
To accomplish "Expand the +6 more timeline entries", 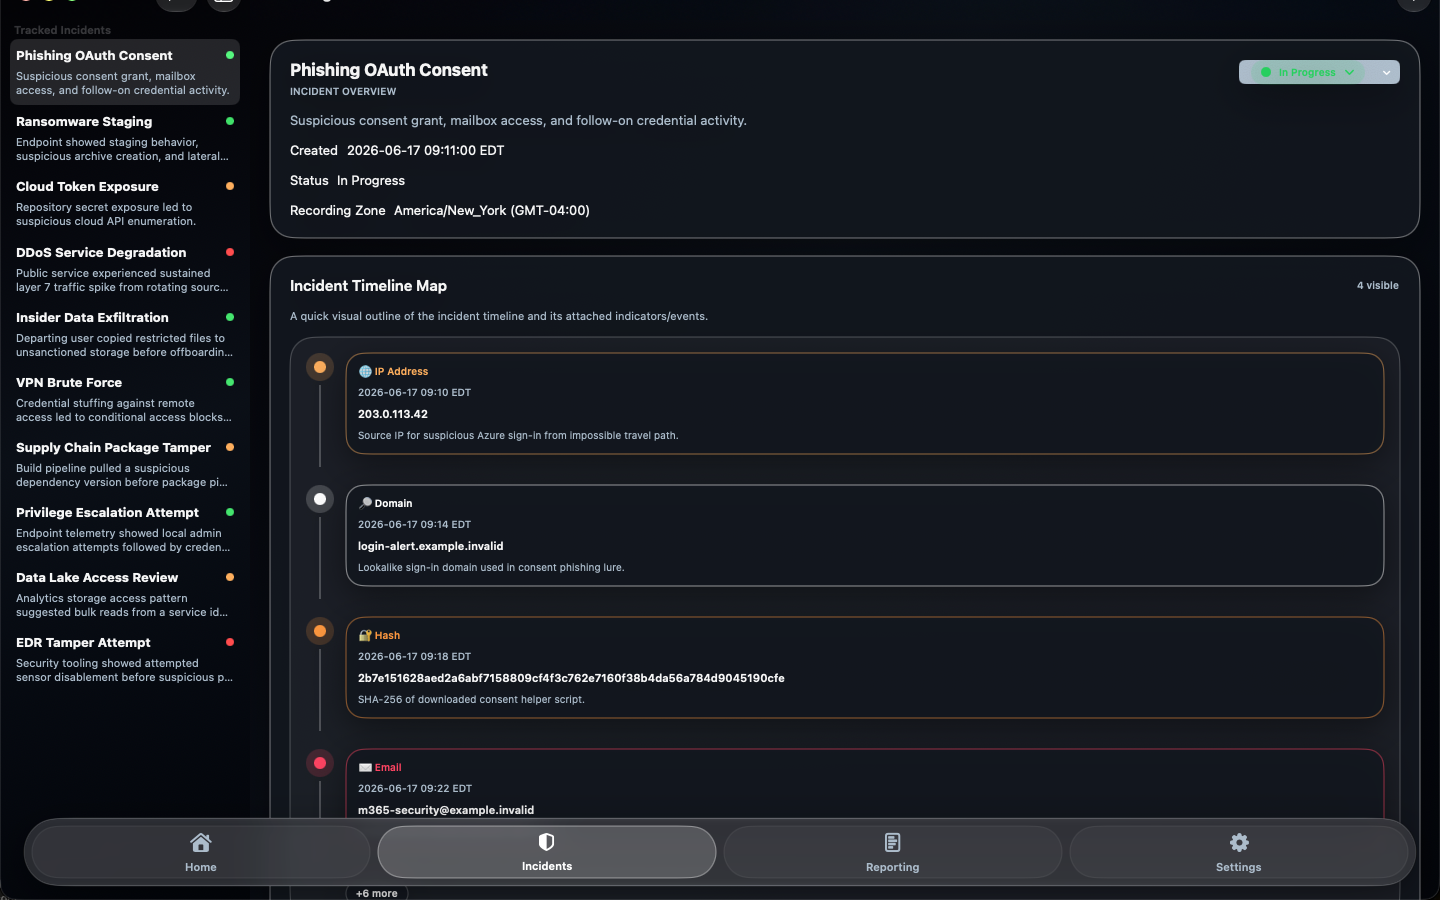I will tap(377, 893).
